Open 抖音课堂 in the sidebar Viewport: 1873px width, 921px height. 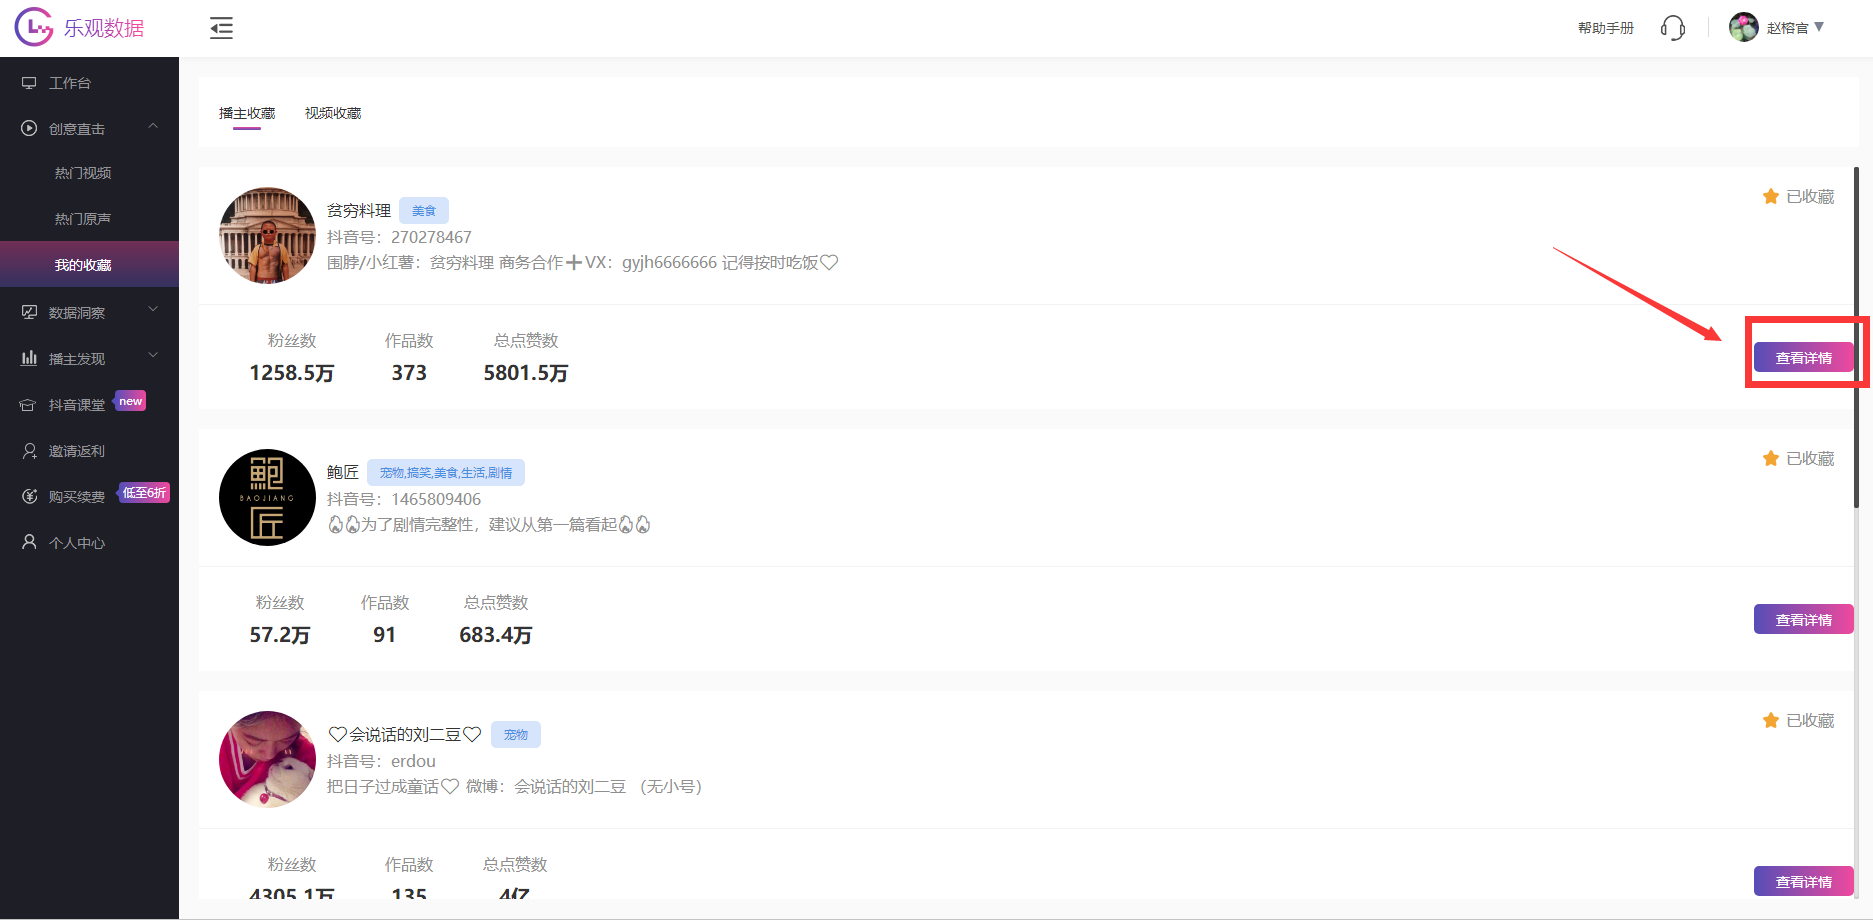[x=77, y=405]
